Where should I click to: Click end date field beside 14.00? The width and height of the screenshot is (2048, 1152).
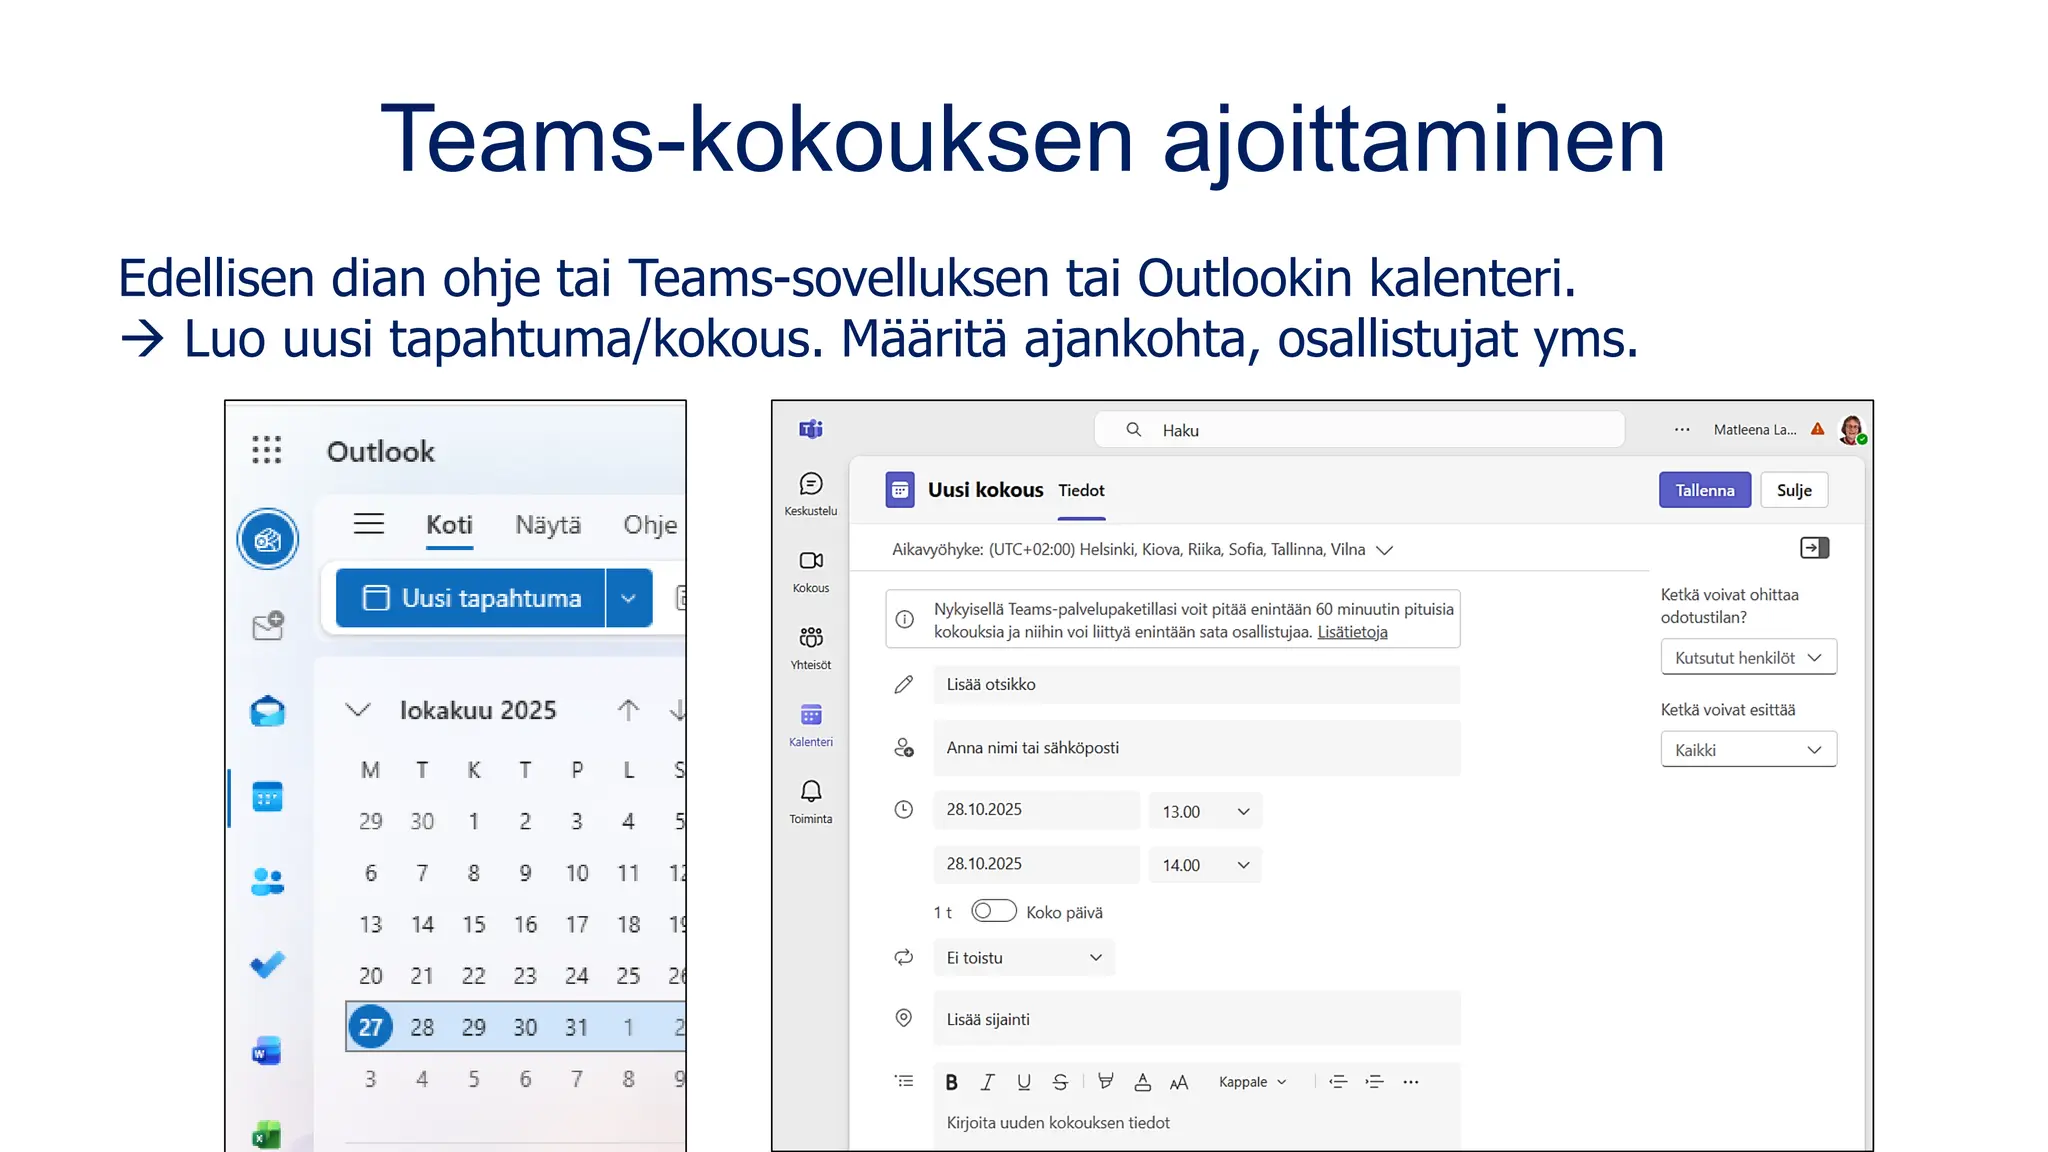[1036, 864]
